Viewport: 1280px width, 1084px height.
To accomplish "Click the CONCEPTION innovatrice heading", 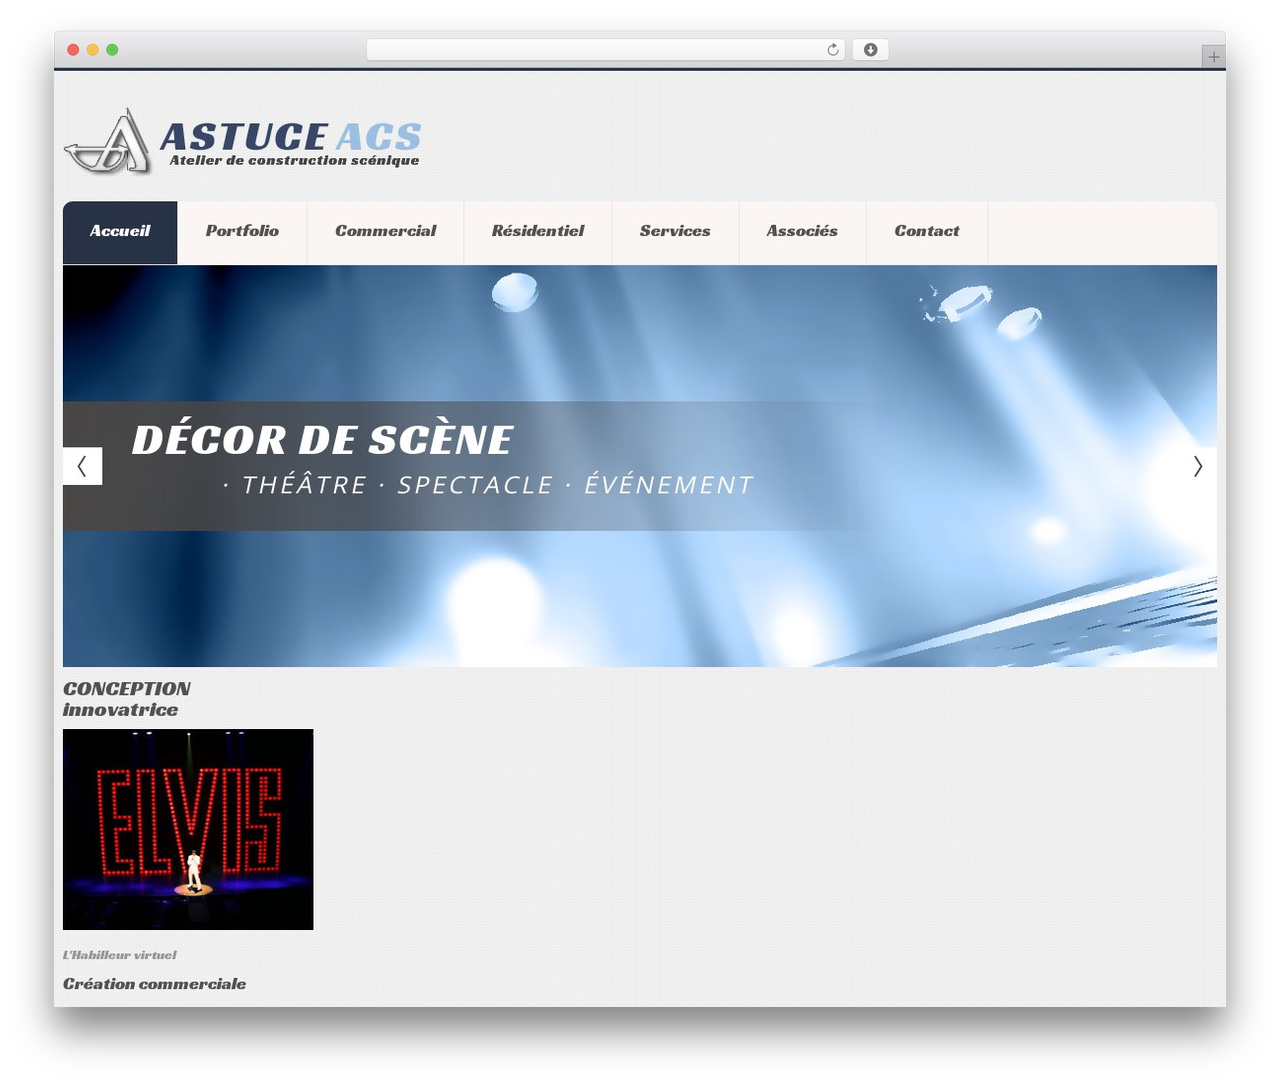I will pyautogui.click(x=126, y=699).
